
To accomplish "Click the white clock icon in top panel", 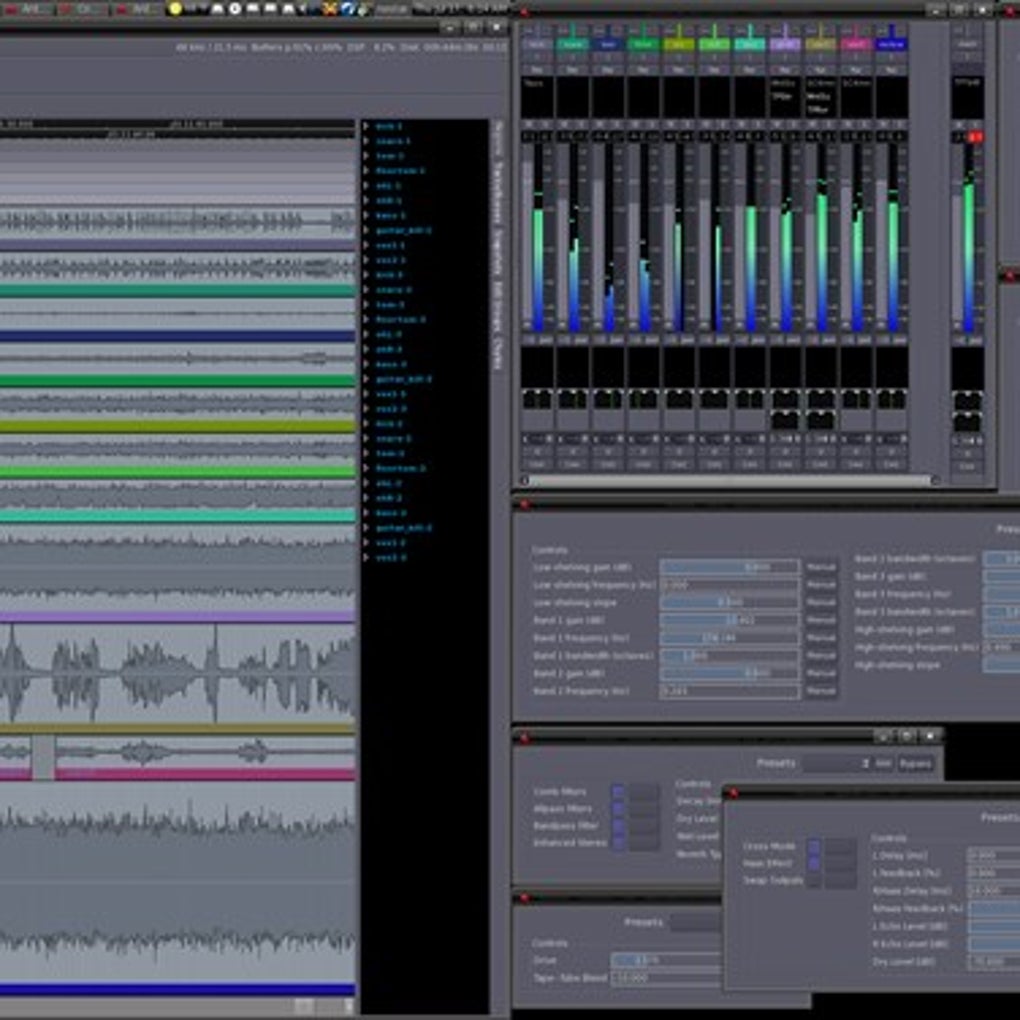I will (x=235, y=8).
